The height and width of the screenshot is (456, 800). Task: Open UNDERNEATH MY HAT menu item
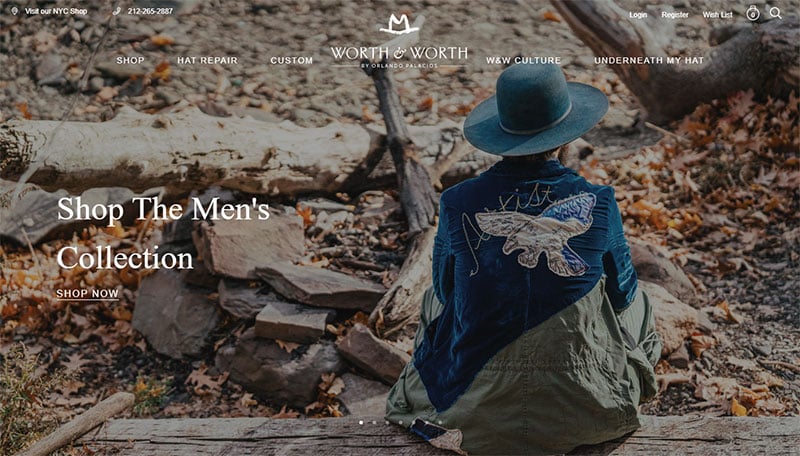pos(649,60)
